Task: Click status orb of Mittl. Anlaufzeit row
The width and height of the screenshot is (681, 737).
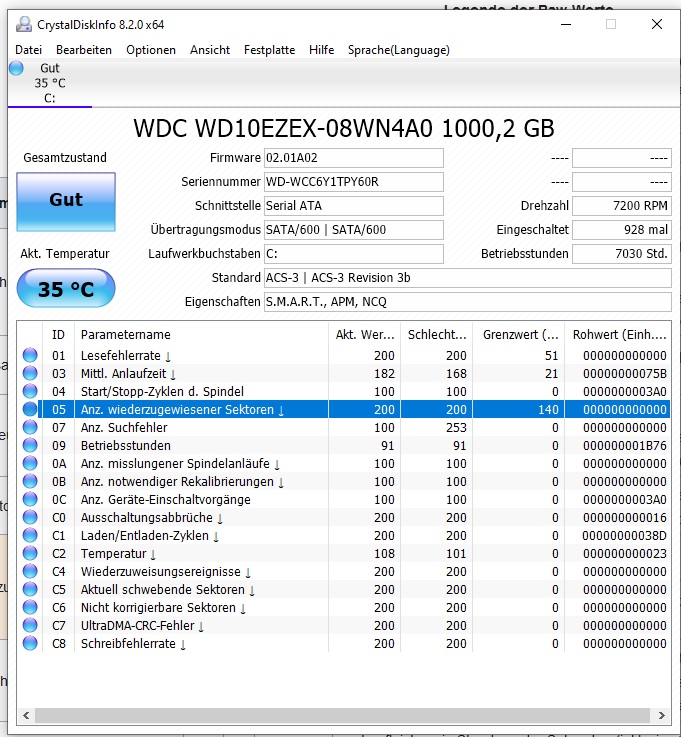Action: point(30,373)
